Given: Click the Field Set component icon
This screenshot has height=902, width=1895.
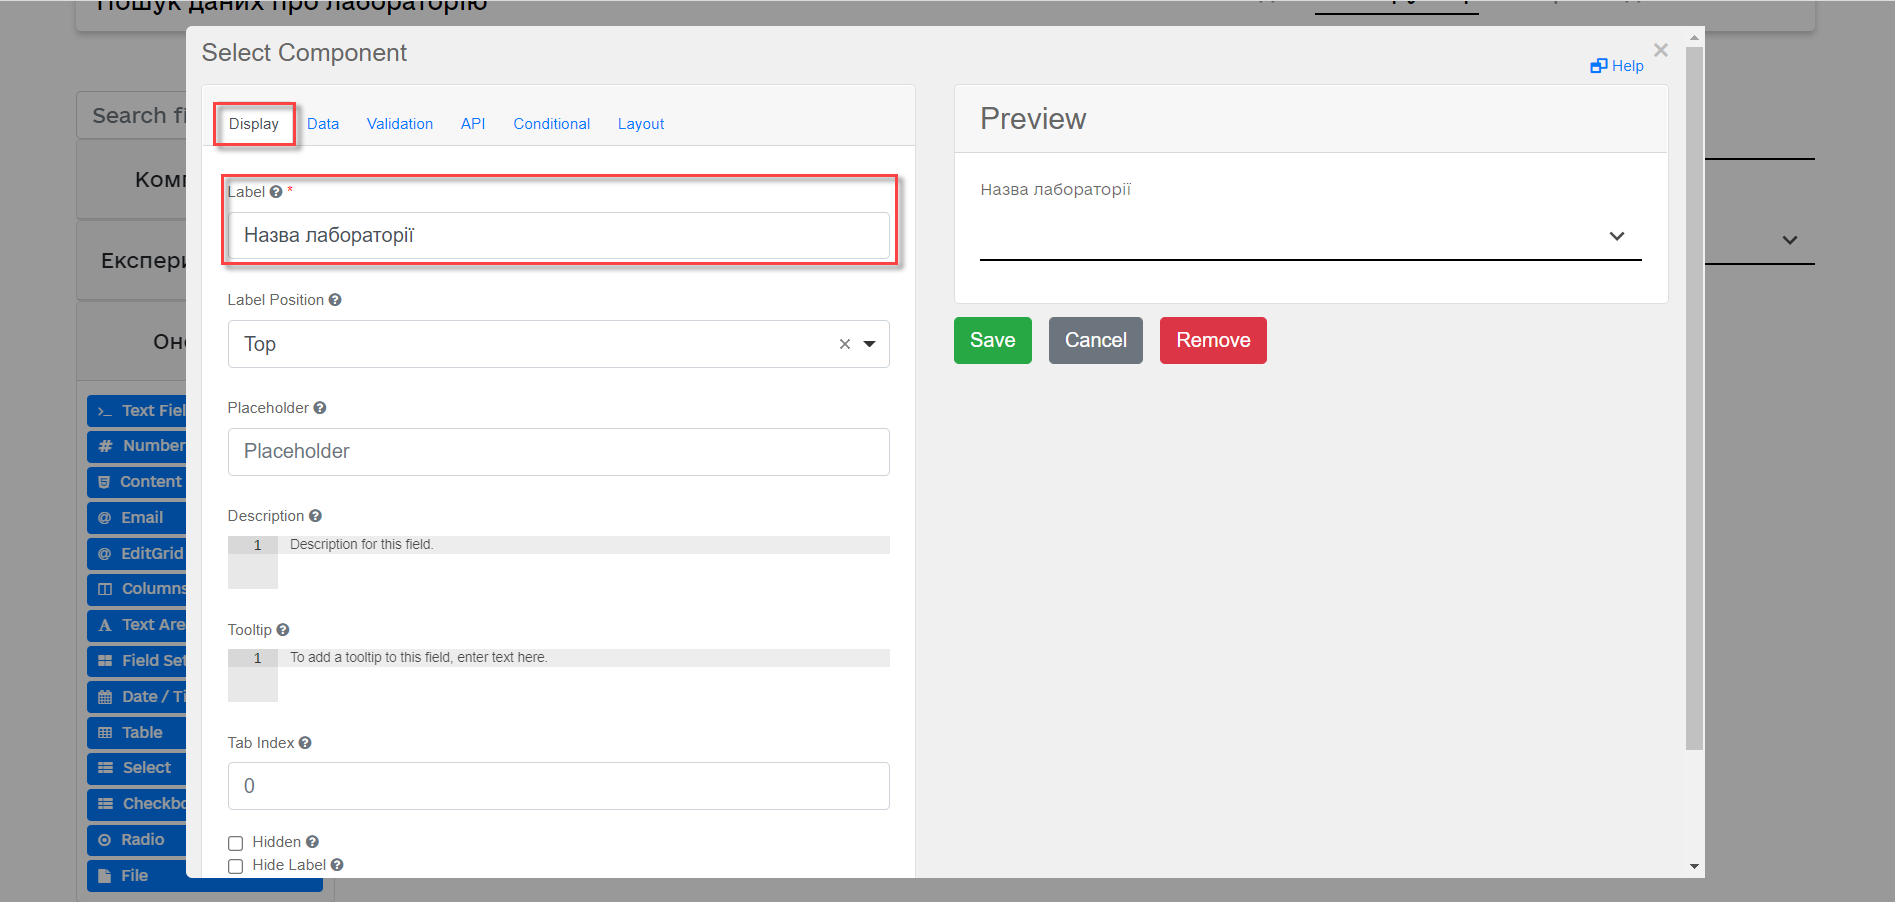Looking at the screenshot, I should coord(105,661).
